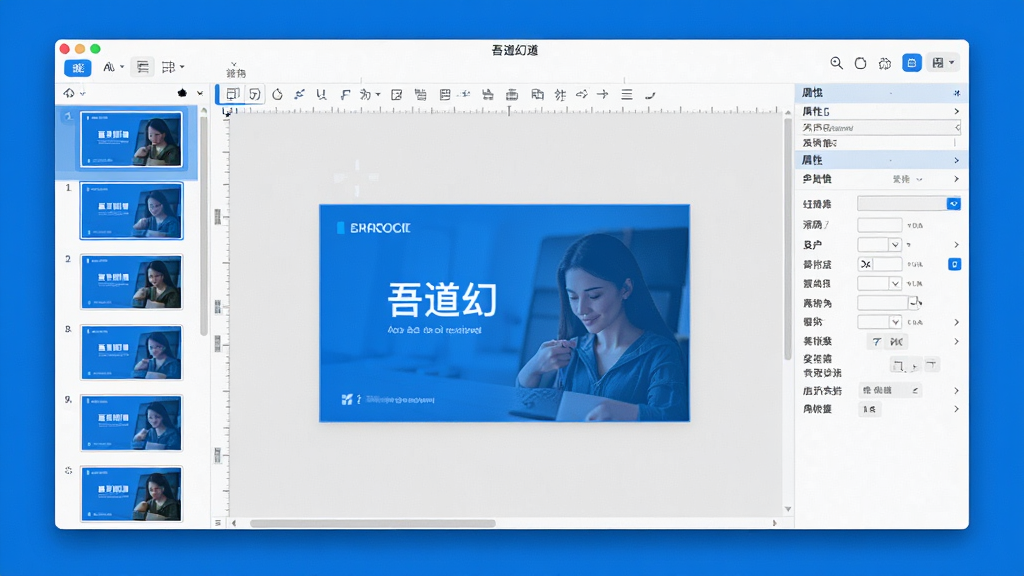Viewport: 1024px width, 576px height.
Task: Click the blue tab button at top left
Action: point(78,68)
